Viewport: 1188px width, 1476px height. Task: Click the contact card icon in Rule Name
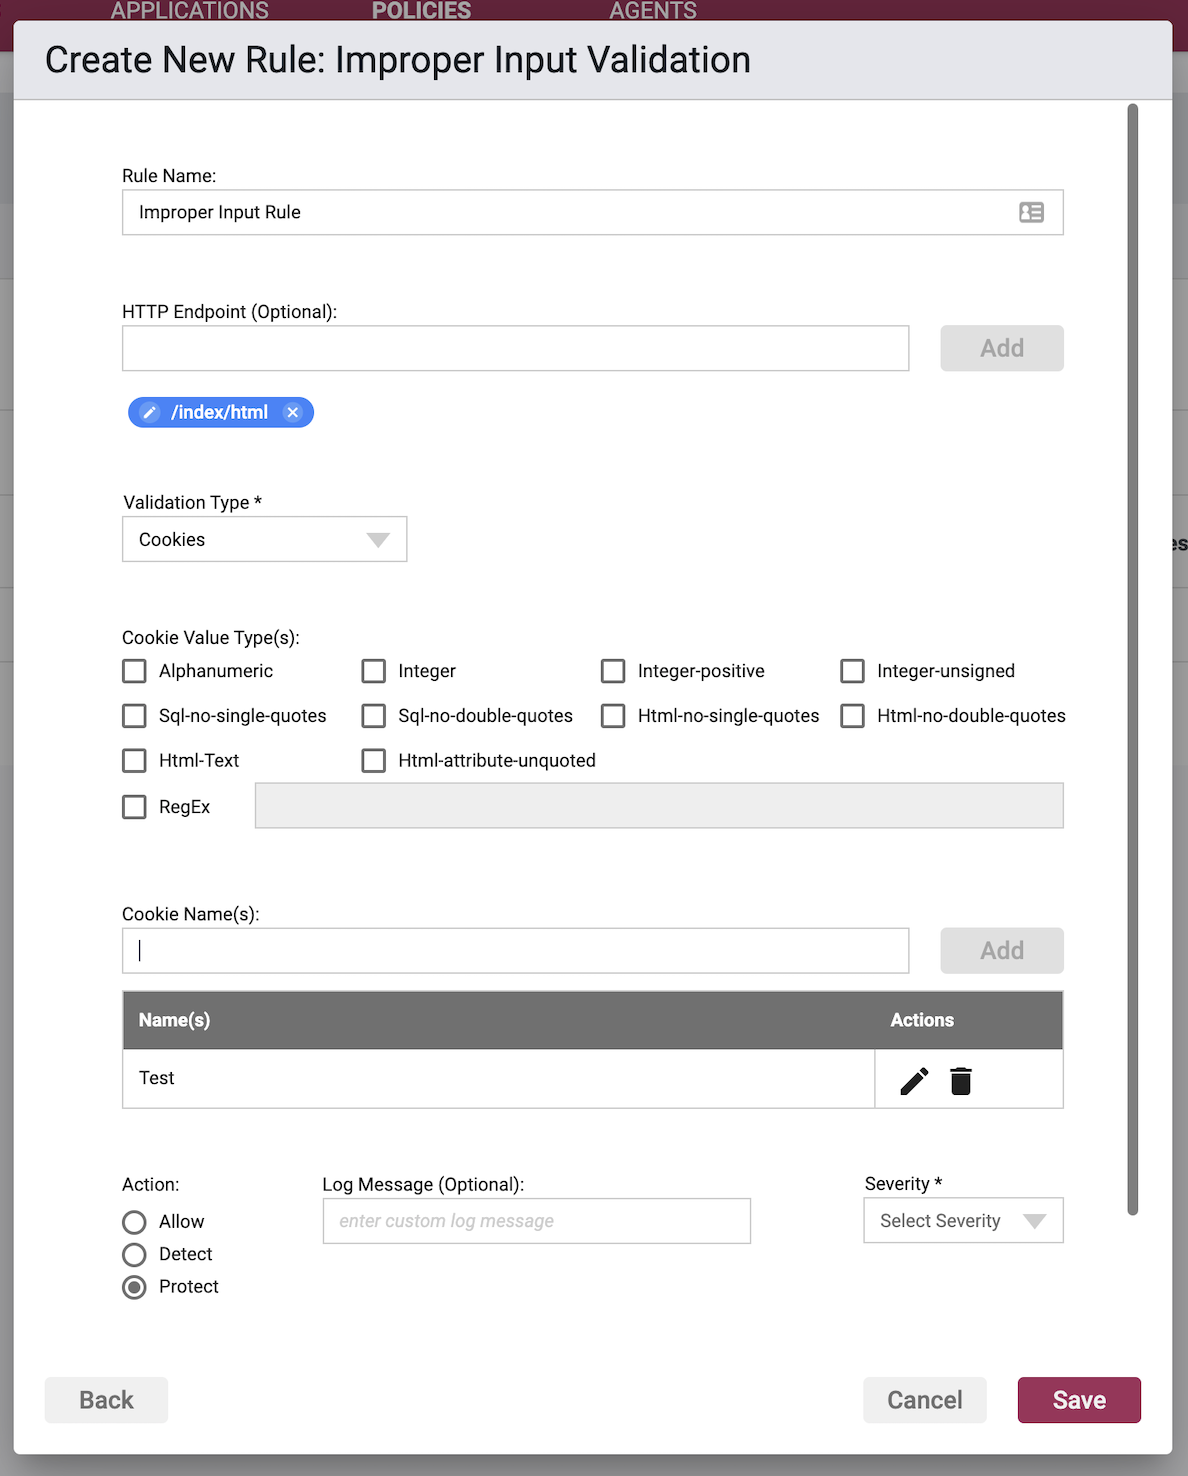point(1031,212)
